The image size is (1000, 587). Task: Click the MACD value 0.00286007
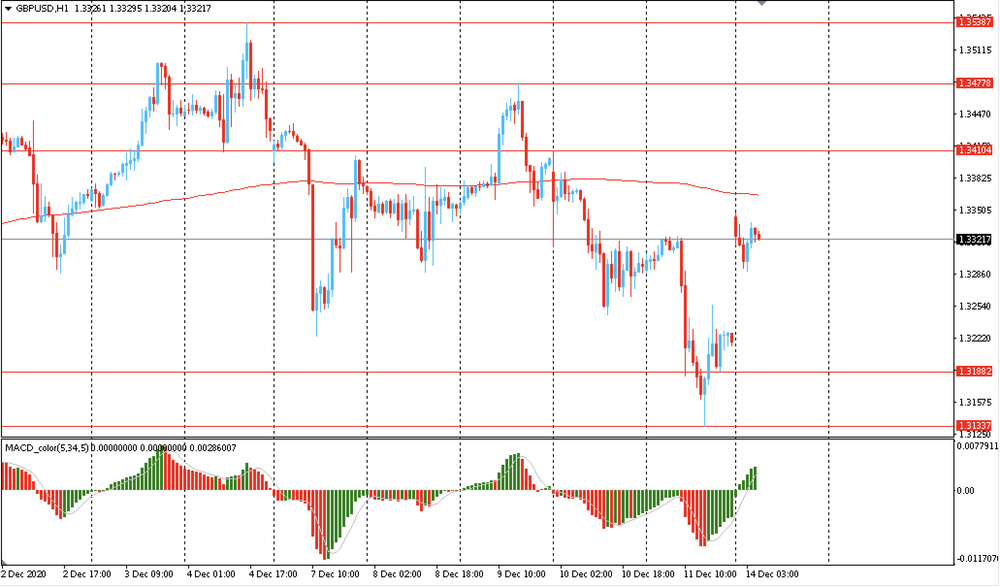point(213,448)
